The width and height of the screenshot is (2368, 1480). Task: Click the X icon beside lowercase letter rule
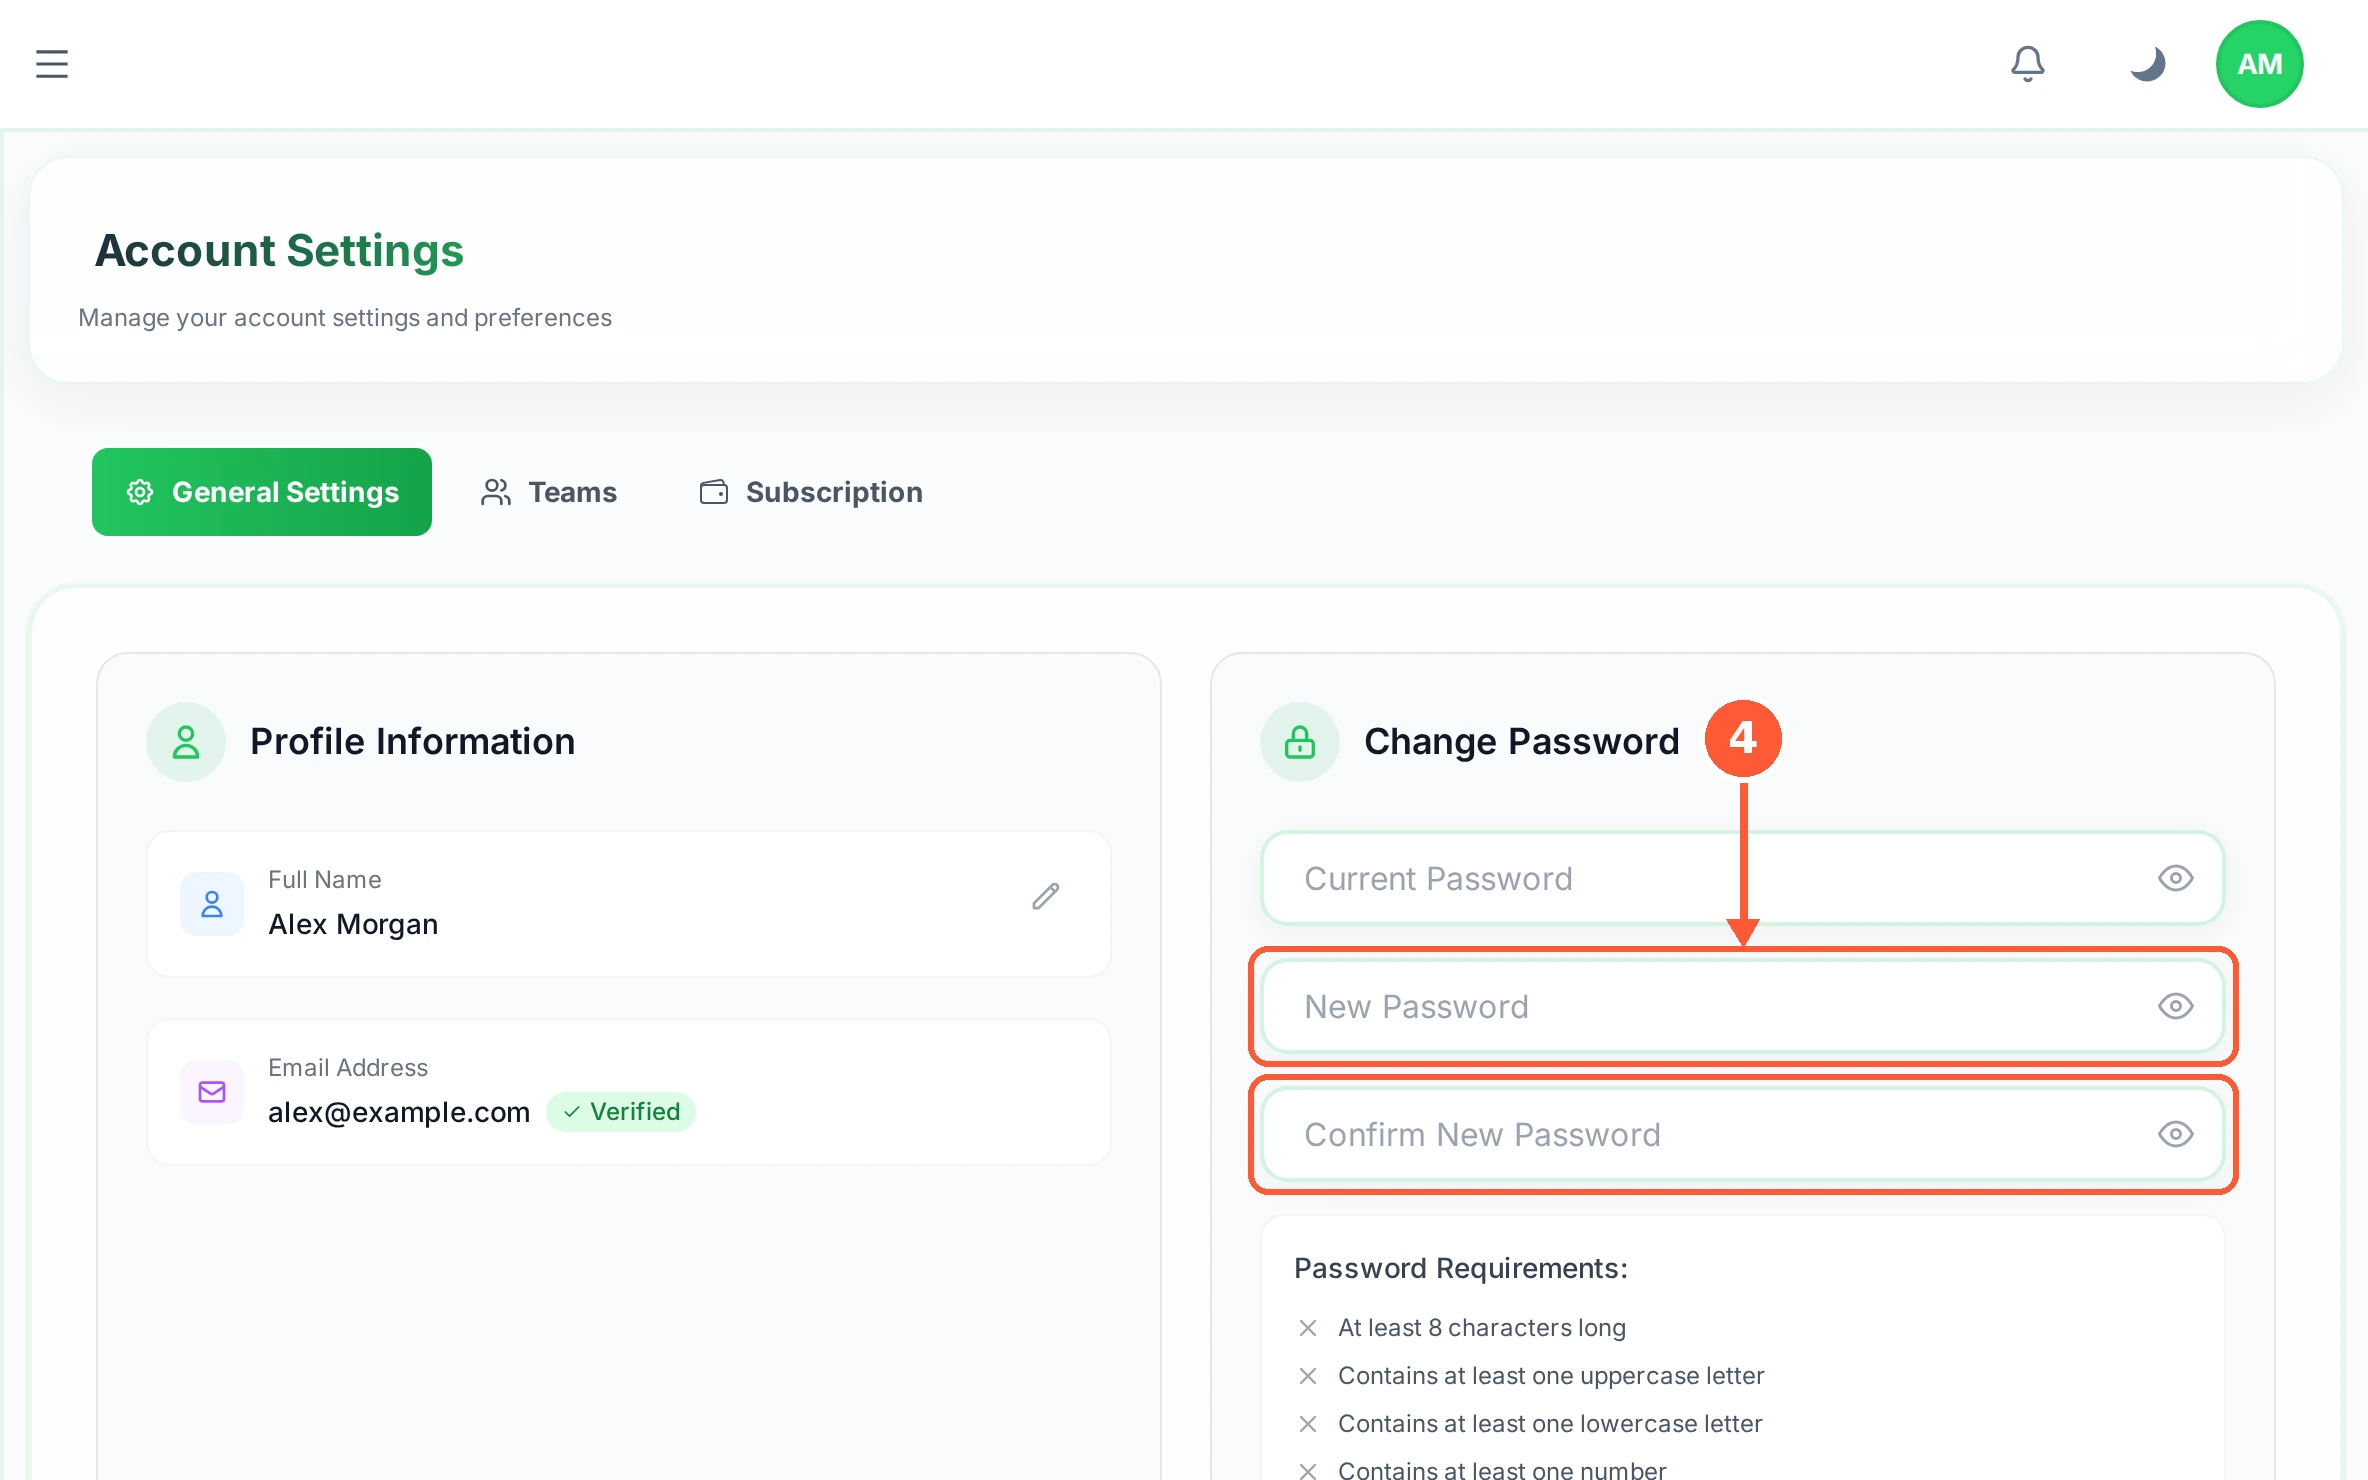[1308, 1424]
